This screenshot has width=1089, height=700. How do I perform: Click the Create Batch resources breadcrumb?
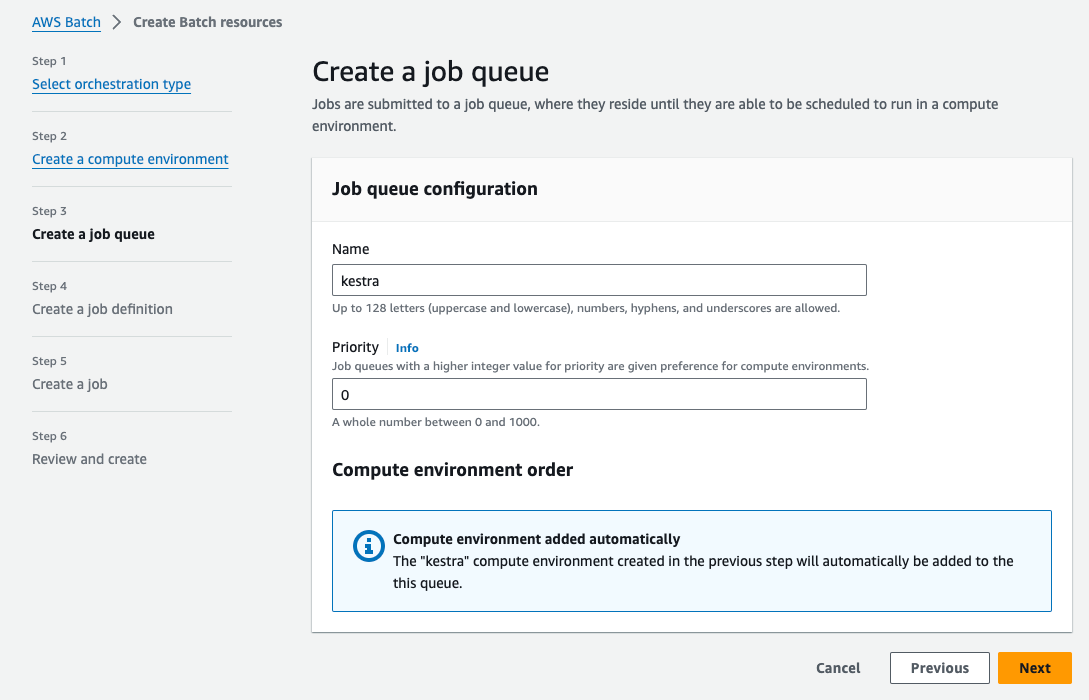207,22
